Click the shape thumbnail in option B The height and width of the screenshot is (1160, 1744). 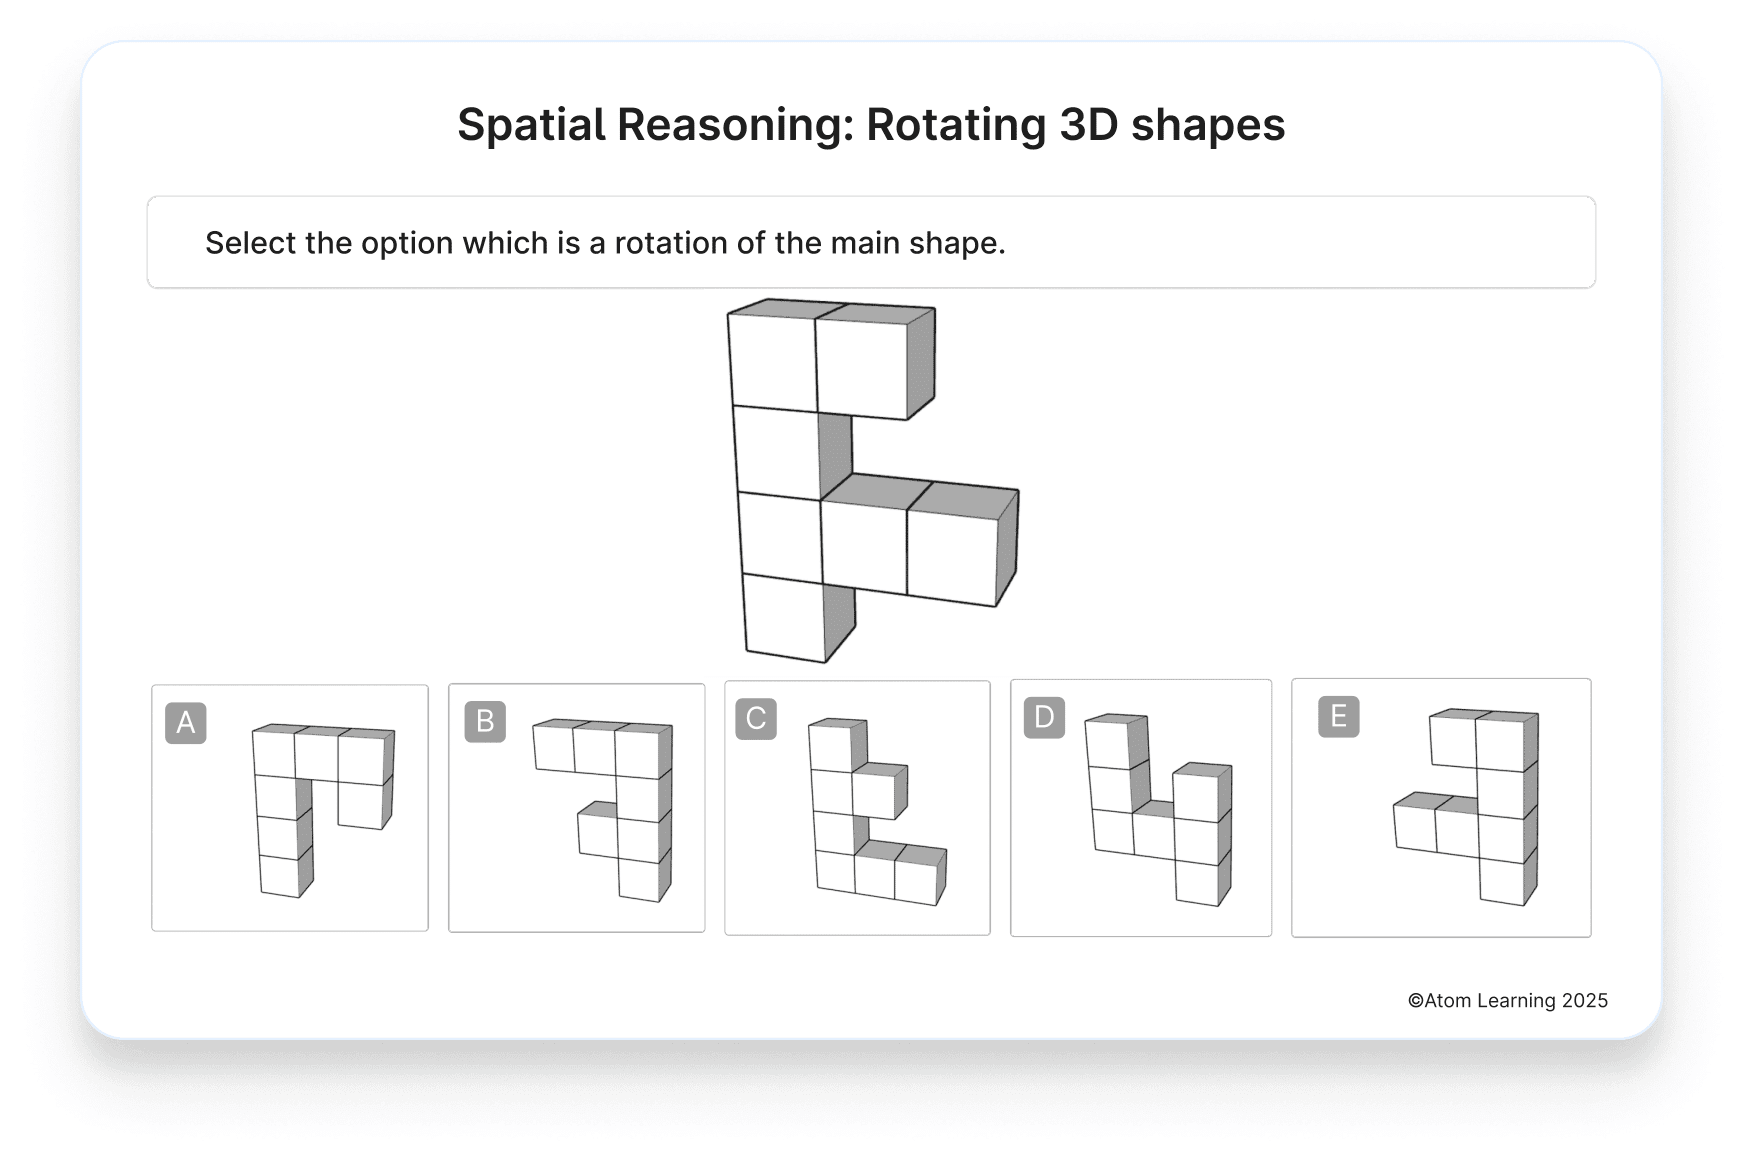[600, 810]
